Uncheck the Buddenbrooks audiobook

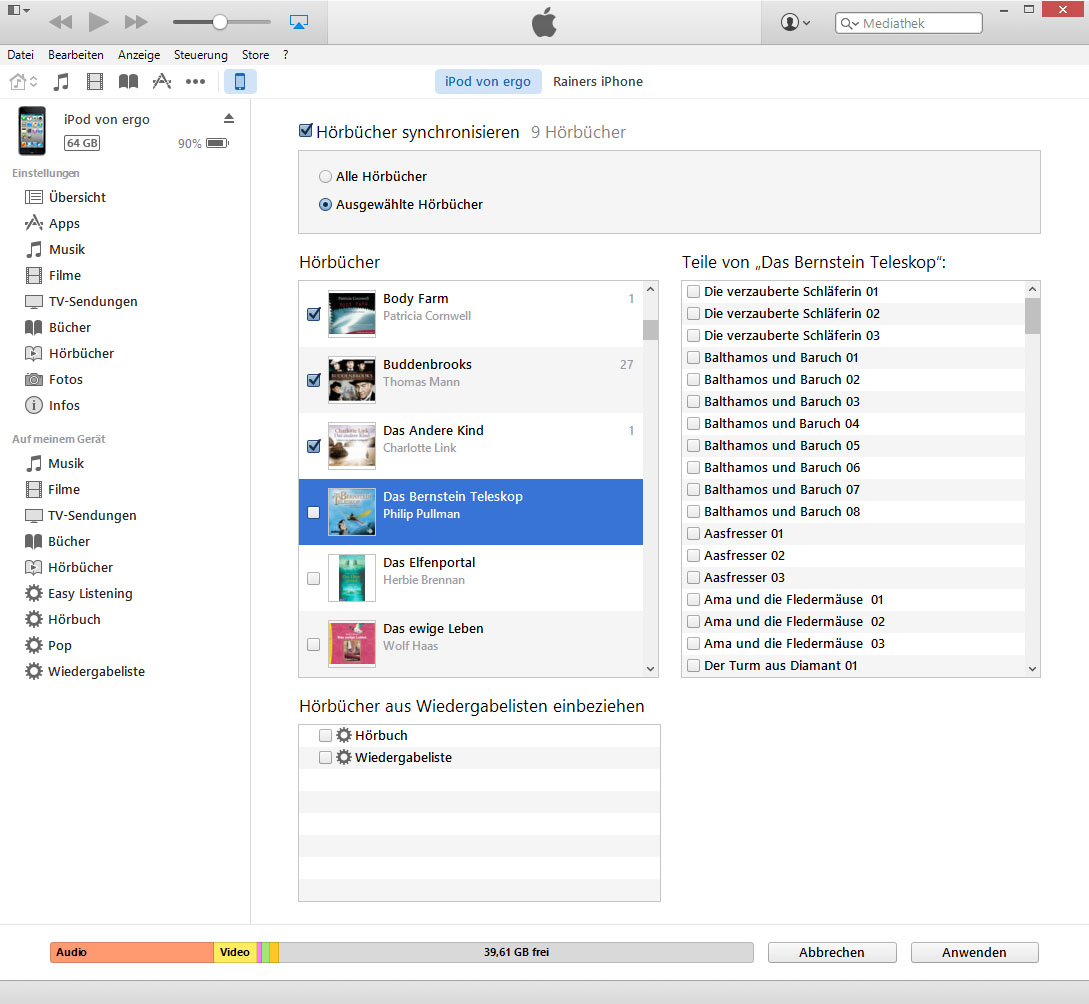pos(314,380)
